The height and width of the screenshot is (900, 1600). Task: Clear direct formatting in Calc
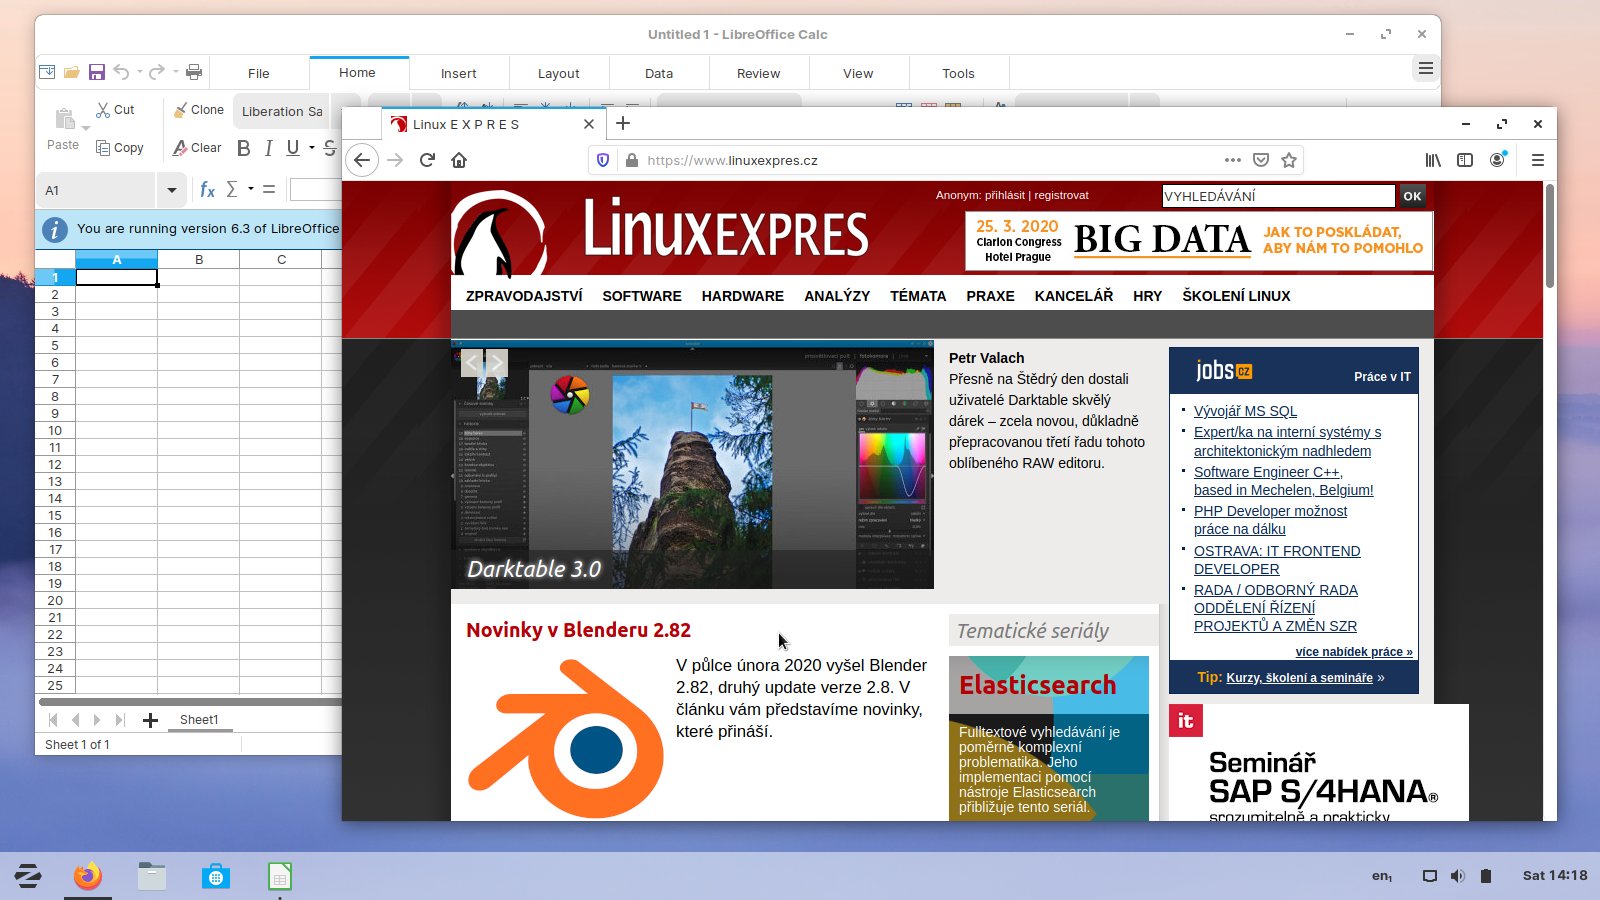pos(197,148)
